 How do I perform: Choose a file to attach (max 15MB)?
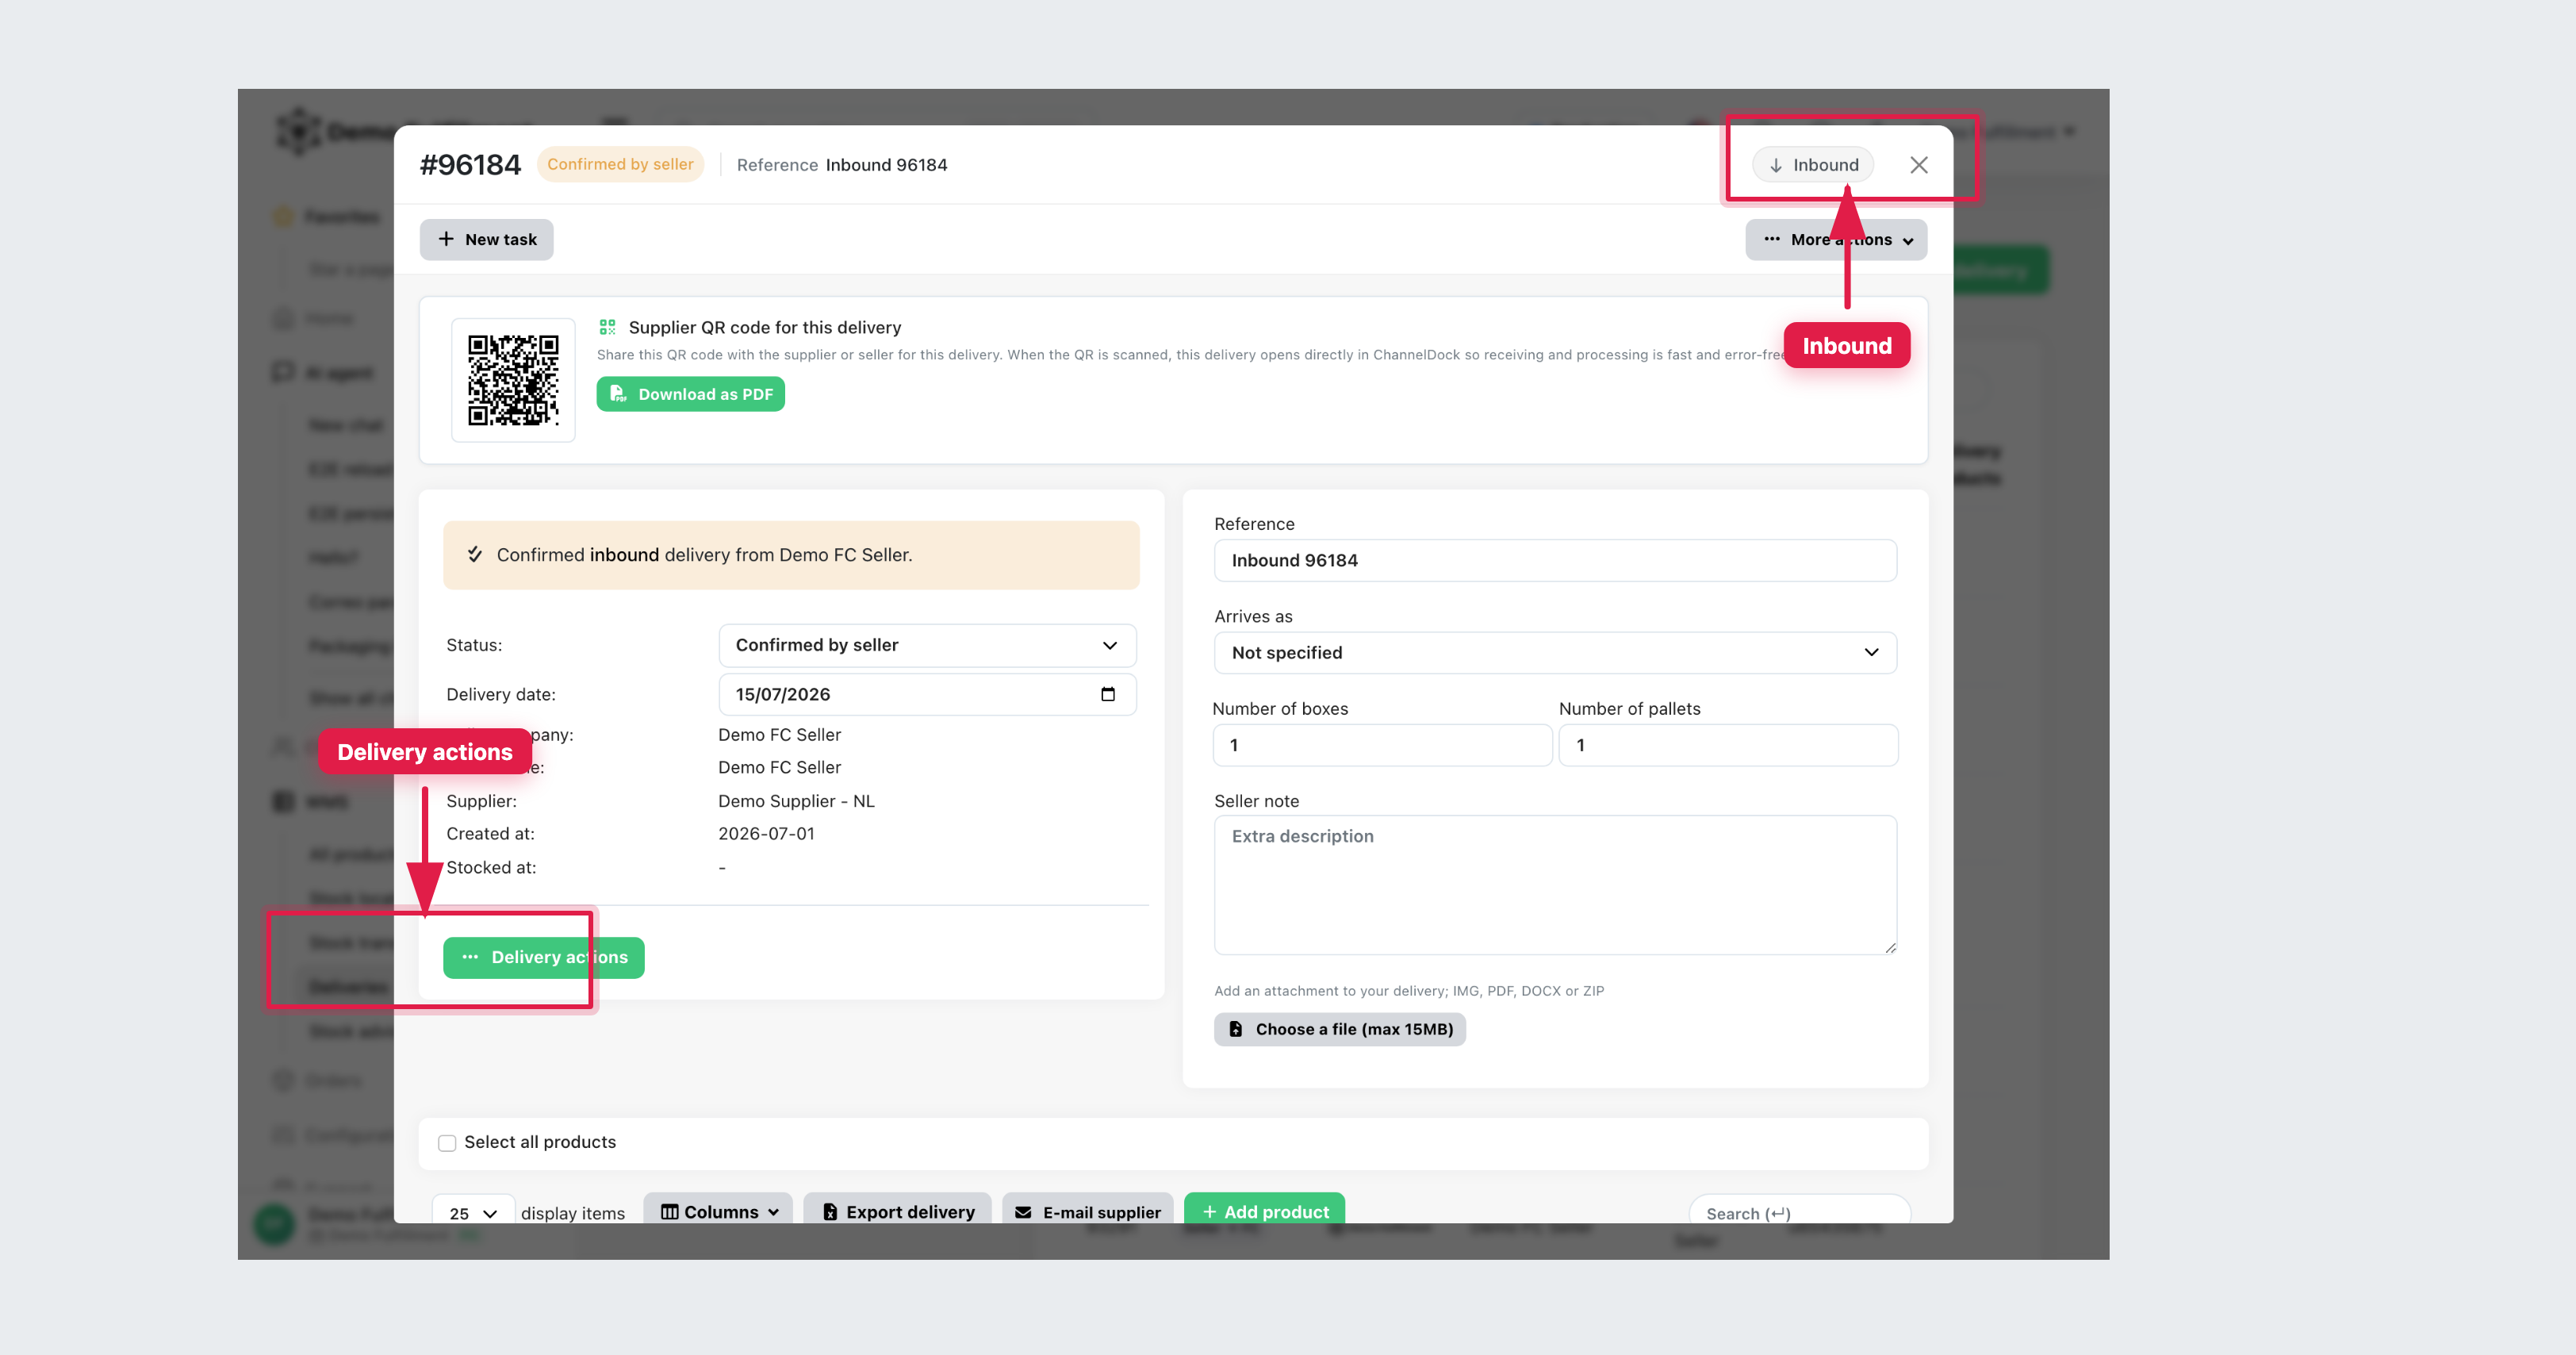[1340, 1029]
